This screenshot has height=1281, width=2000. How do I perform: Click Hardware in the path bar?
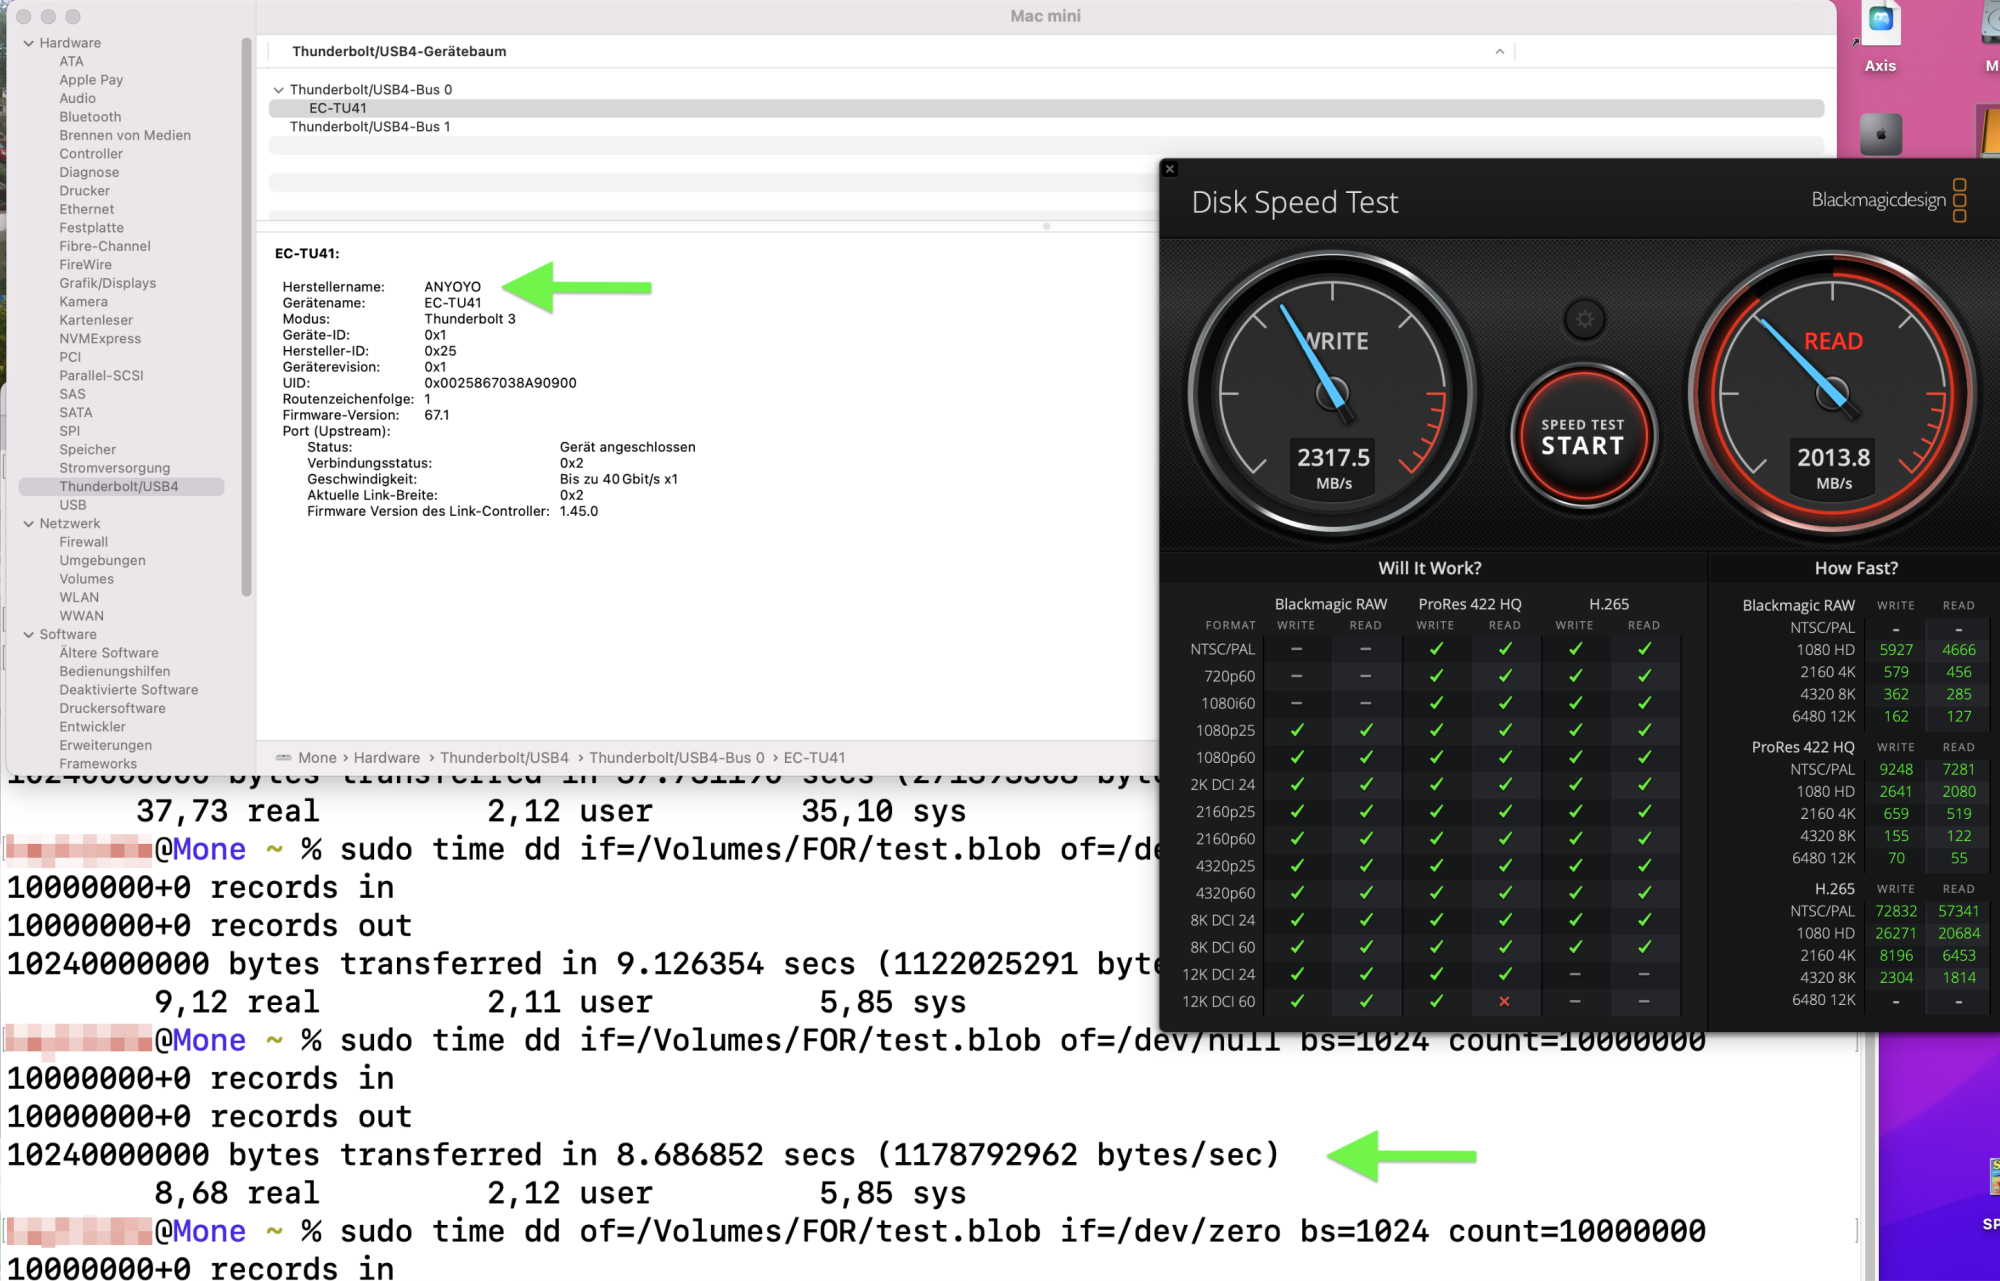386,758
